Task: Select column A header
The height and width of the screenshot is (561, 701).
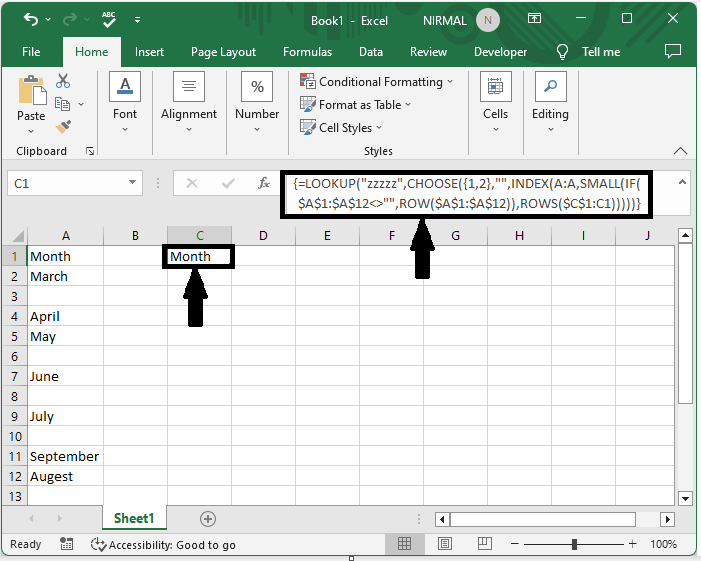Action: [x=66, y=236]
